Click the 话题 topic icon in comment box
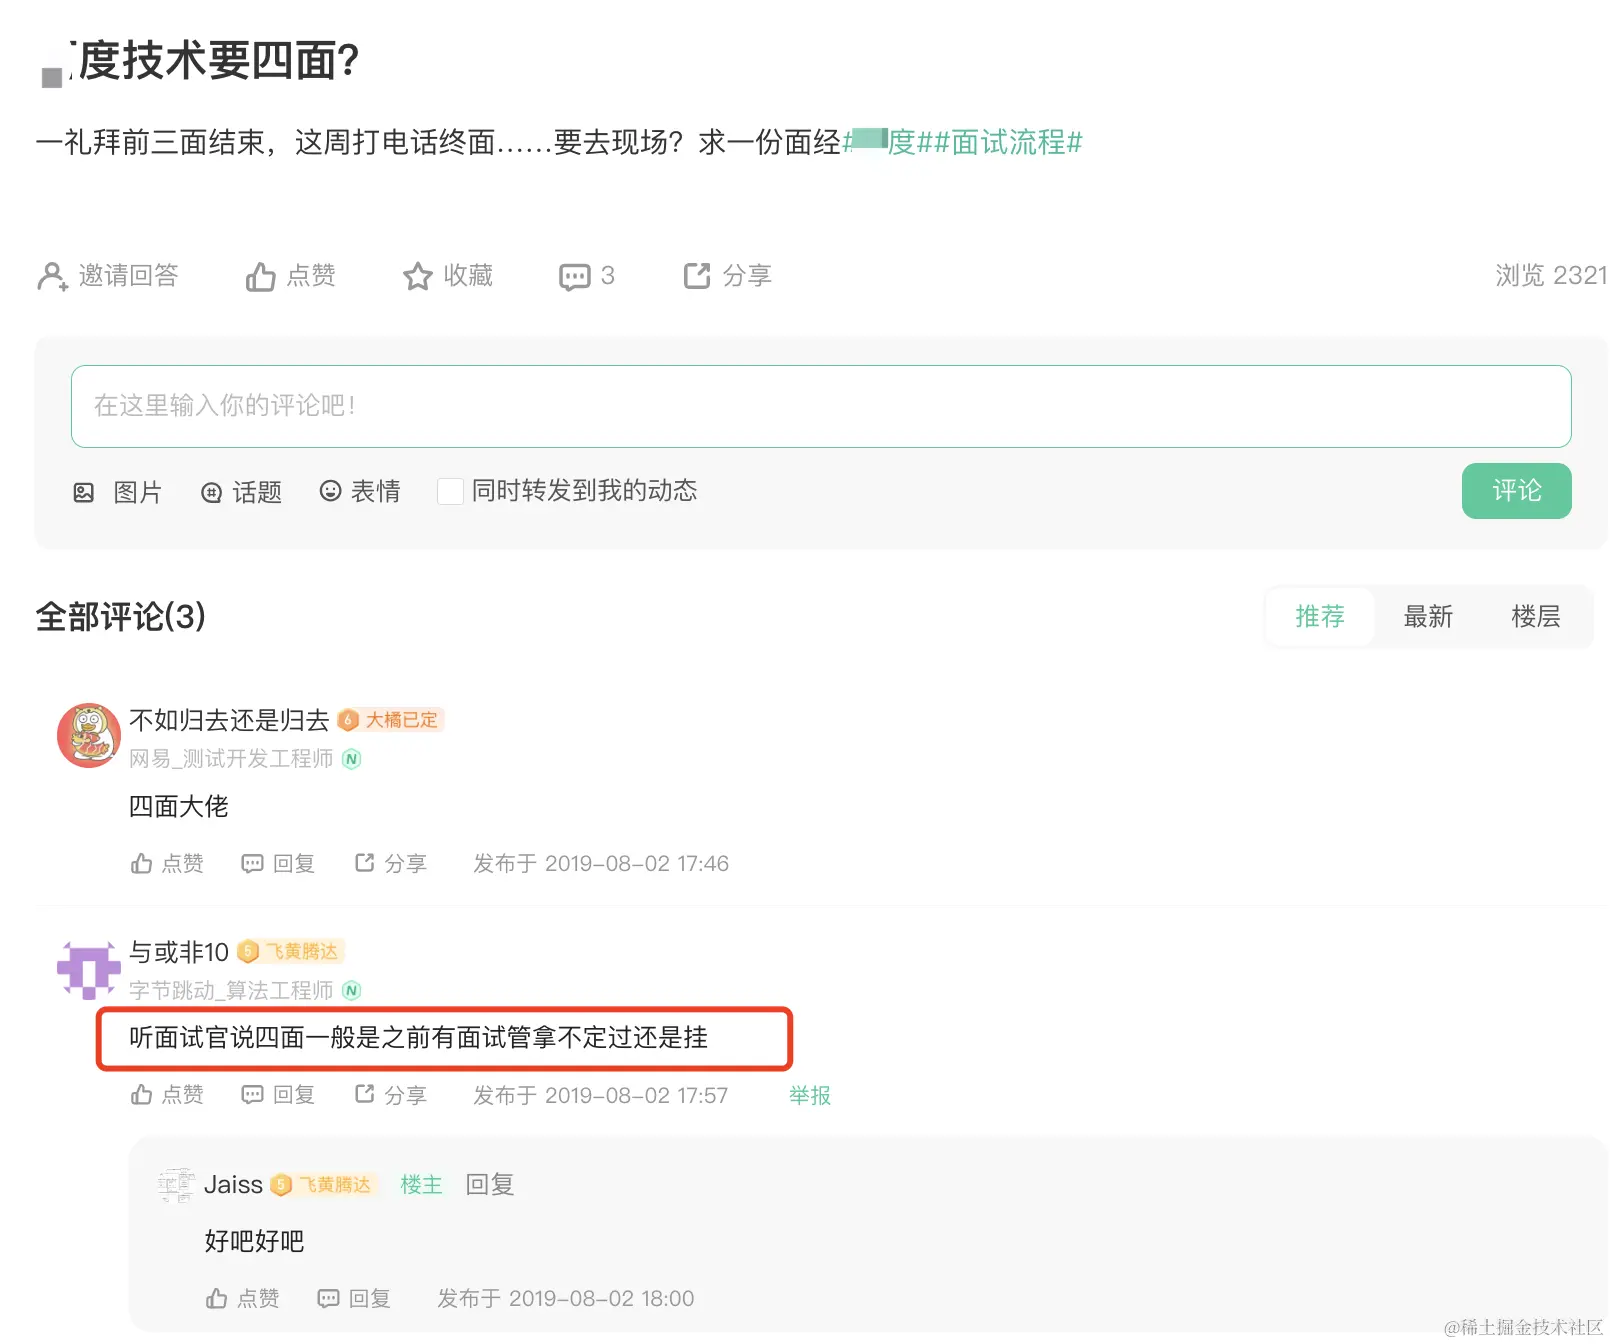This screenshot has width=1610, height=1344. point(211,492)
